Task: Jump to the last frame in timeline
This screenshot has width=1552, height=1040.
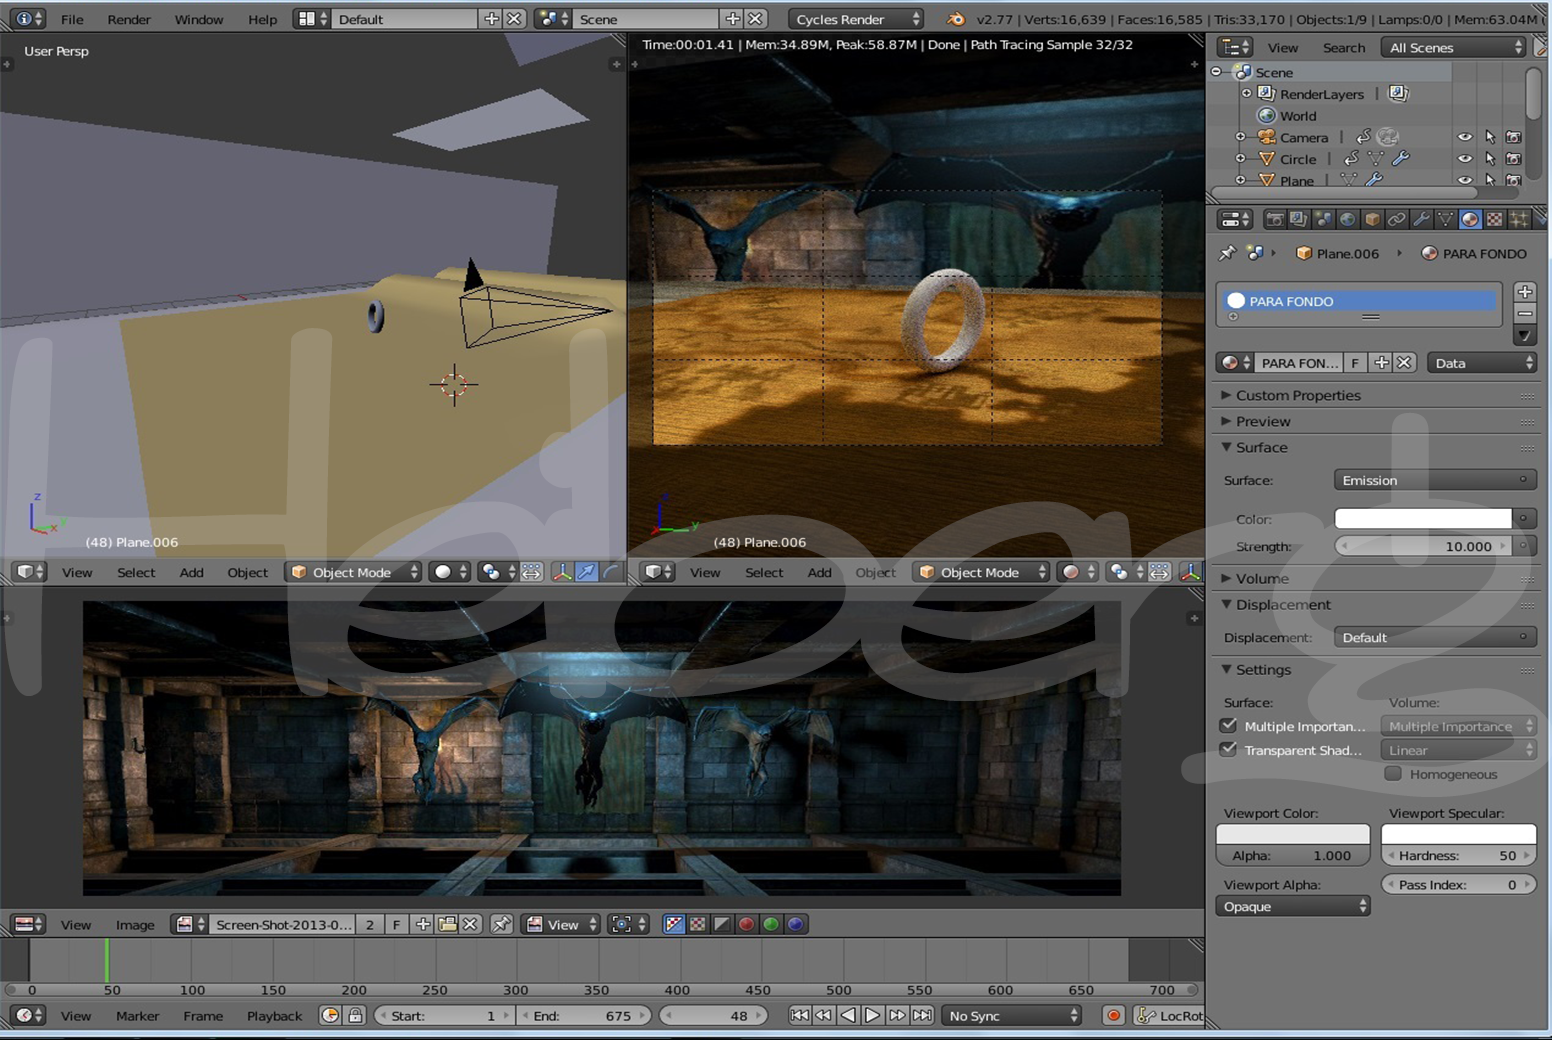Action: point(922,1015)
